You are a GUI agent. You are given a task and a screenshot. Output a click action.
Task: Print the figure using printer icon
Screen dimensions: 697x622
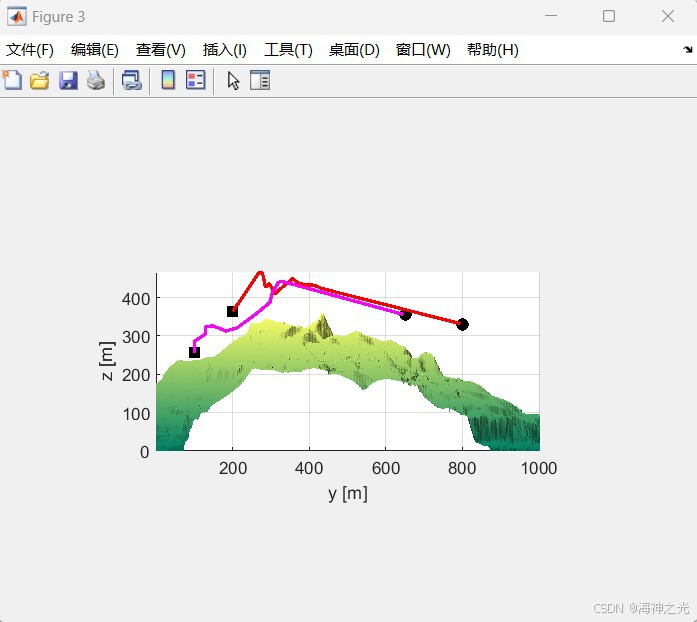[96, 80]
